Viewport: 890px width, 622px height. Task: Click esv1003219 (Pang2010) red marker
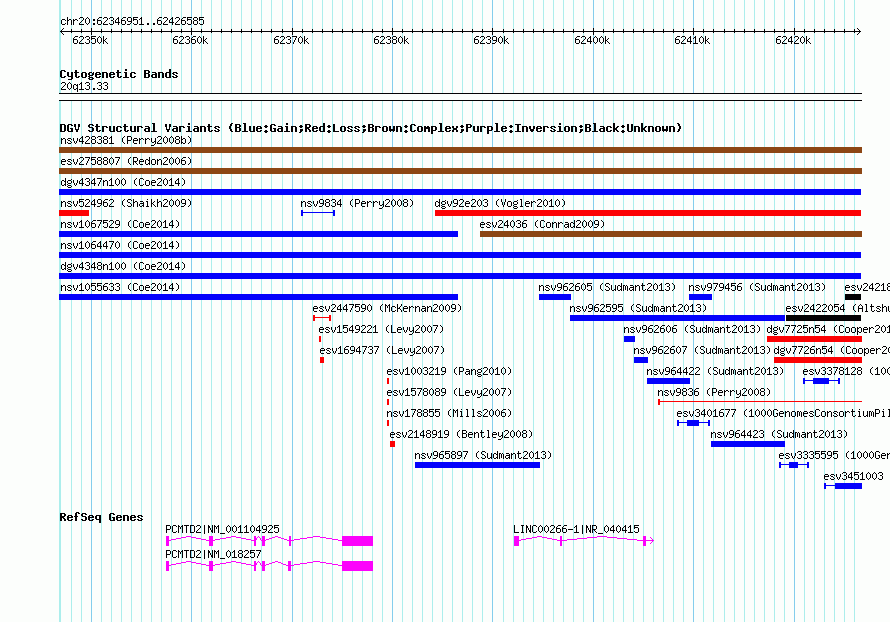click(x=388, y=381)
